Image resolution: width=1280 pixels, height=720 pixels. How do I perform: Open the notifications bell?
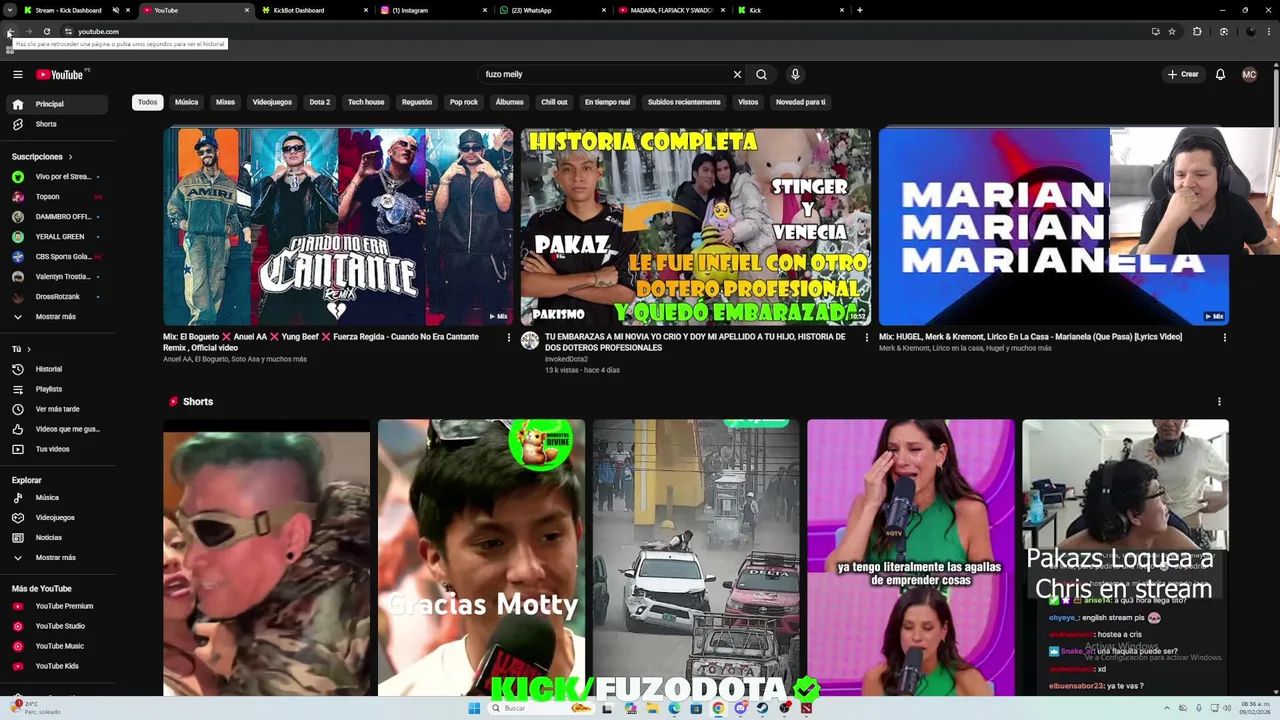(x=1220, y=74)
